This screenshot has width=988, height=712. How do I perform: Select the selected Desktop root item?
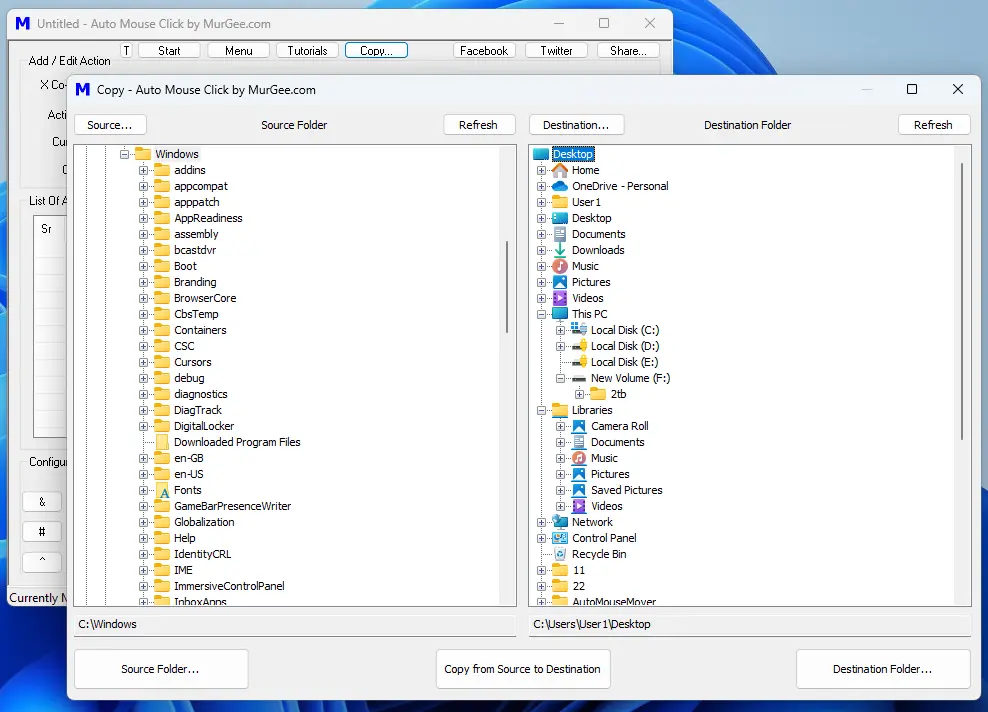click(573, 154)
